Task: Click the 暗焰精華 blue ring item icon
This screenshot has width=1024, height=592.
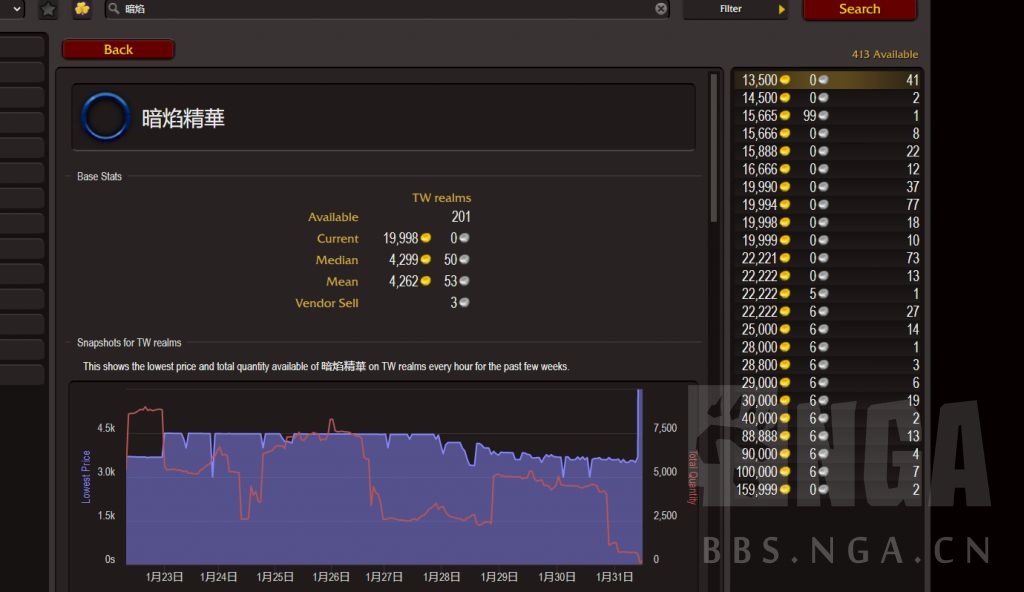Action: 105,117
